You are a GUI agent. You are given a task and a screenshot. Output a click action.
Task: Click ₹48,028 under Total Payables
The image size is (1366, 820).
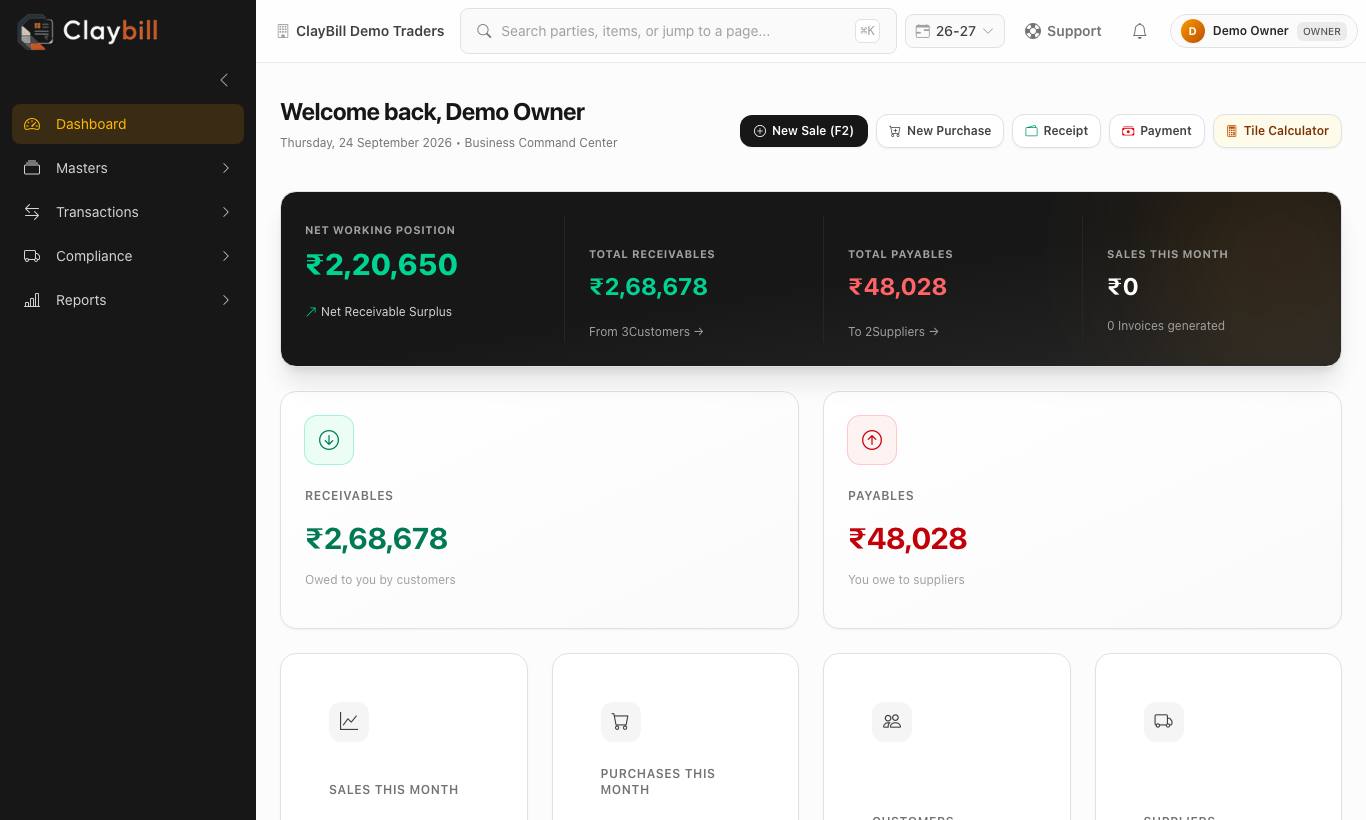(x=897, y=287)
